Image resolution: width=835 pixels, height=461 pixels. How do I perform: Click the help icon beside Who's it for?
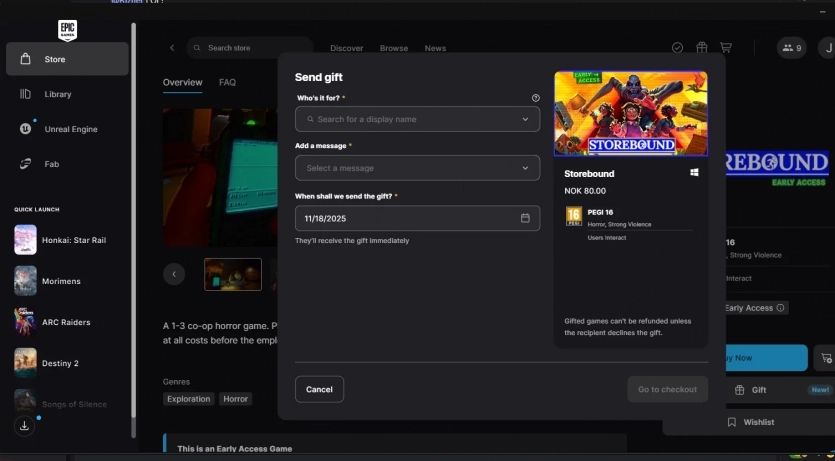point(536,98)
